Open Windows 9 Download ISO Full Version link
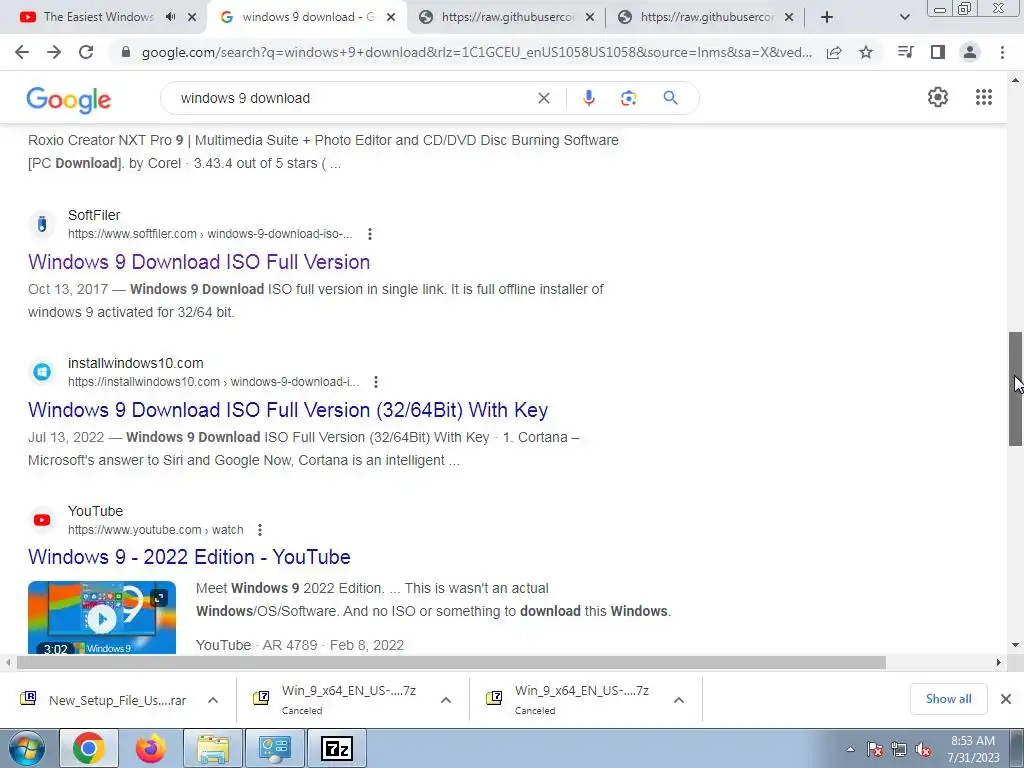This screenshot has width=1024, height=768. coord(199,262)
